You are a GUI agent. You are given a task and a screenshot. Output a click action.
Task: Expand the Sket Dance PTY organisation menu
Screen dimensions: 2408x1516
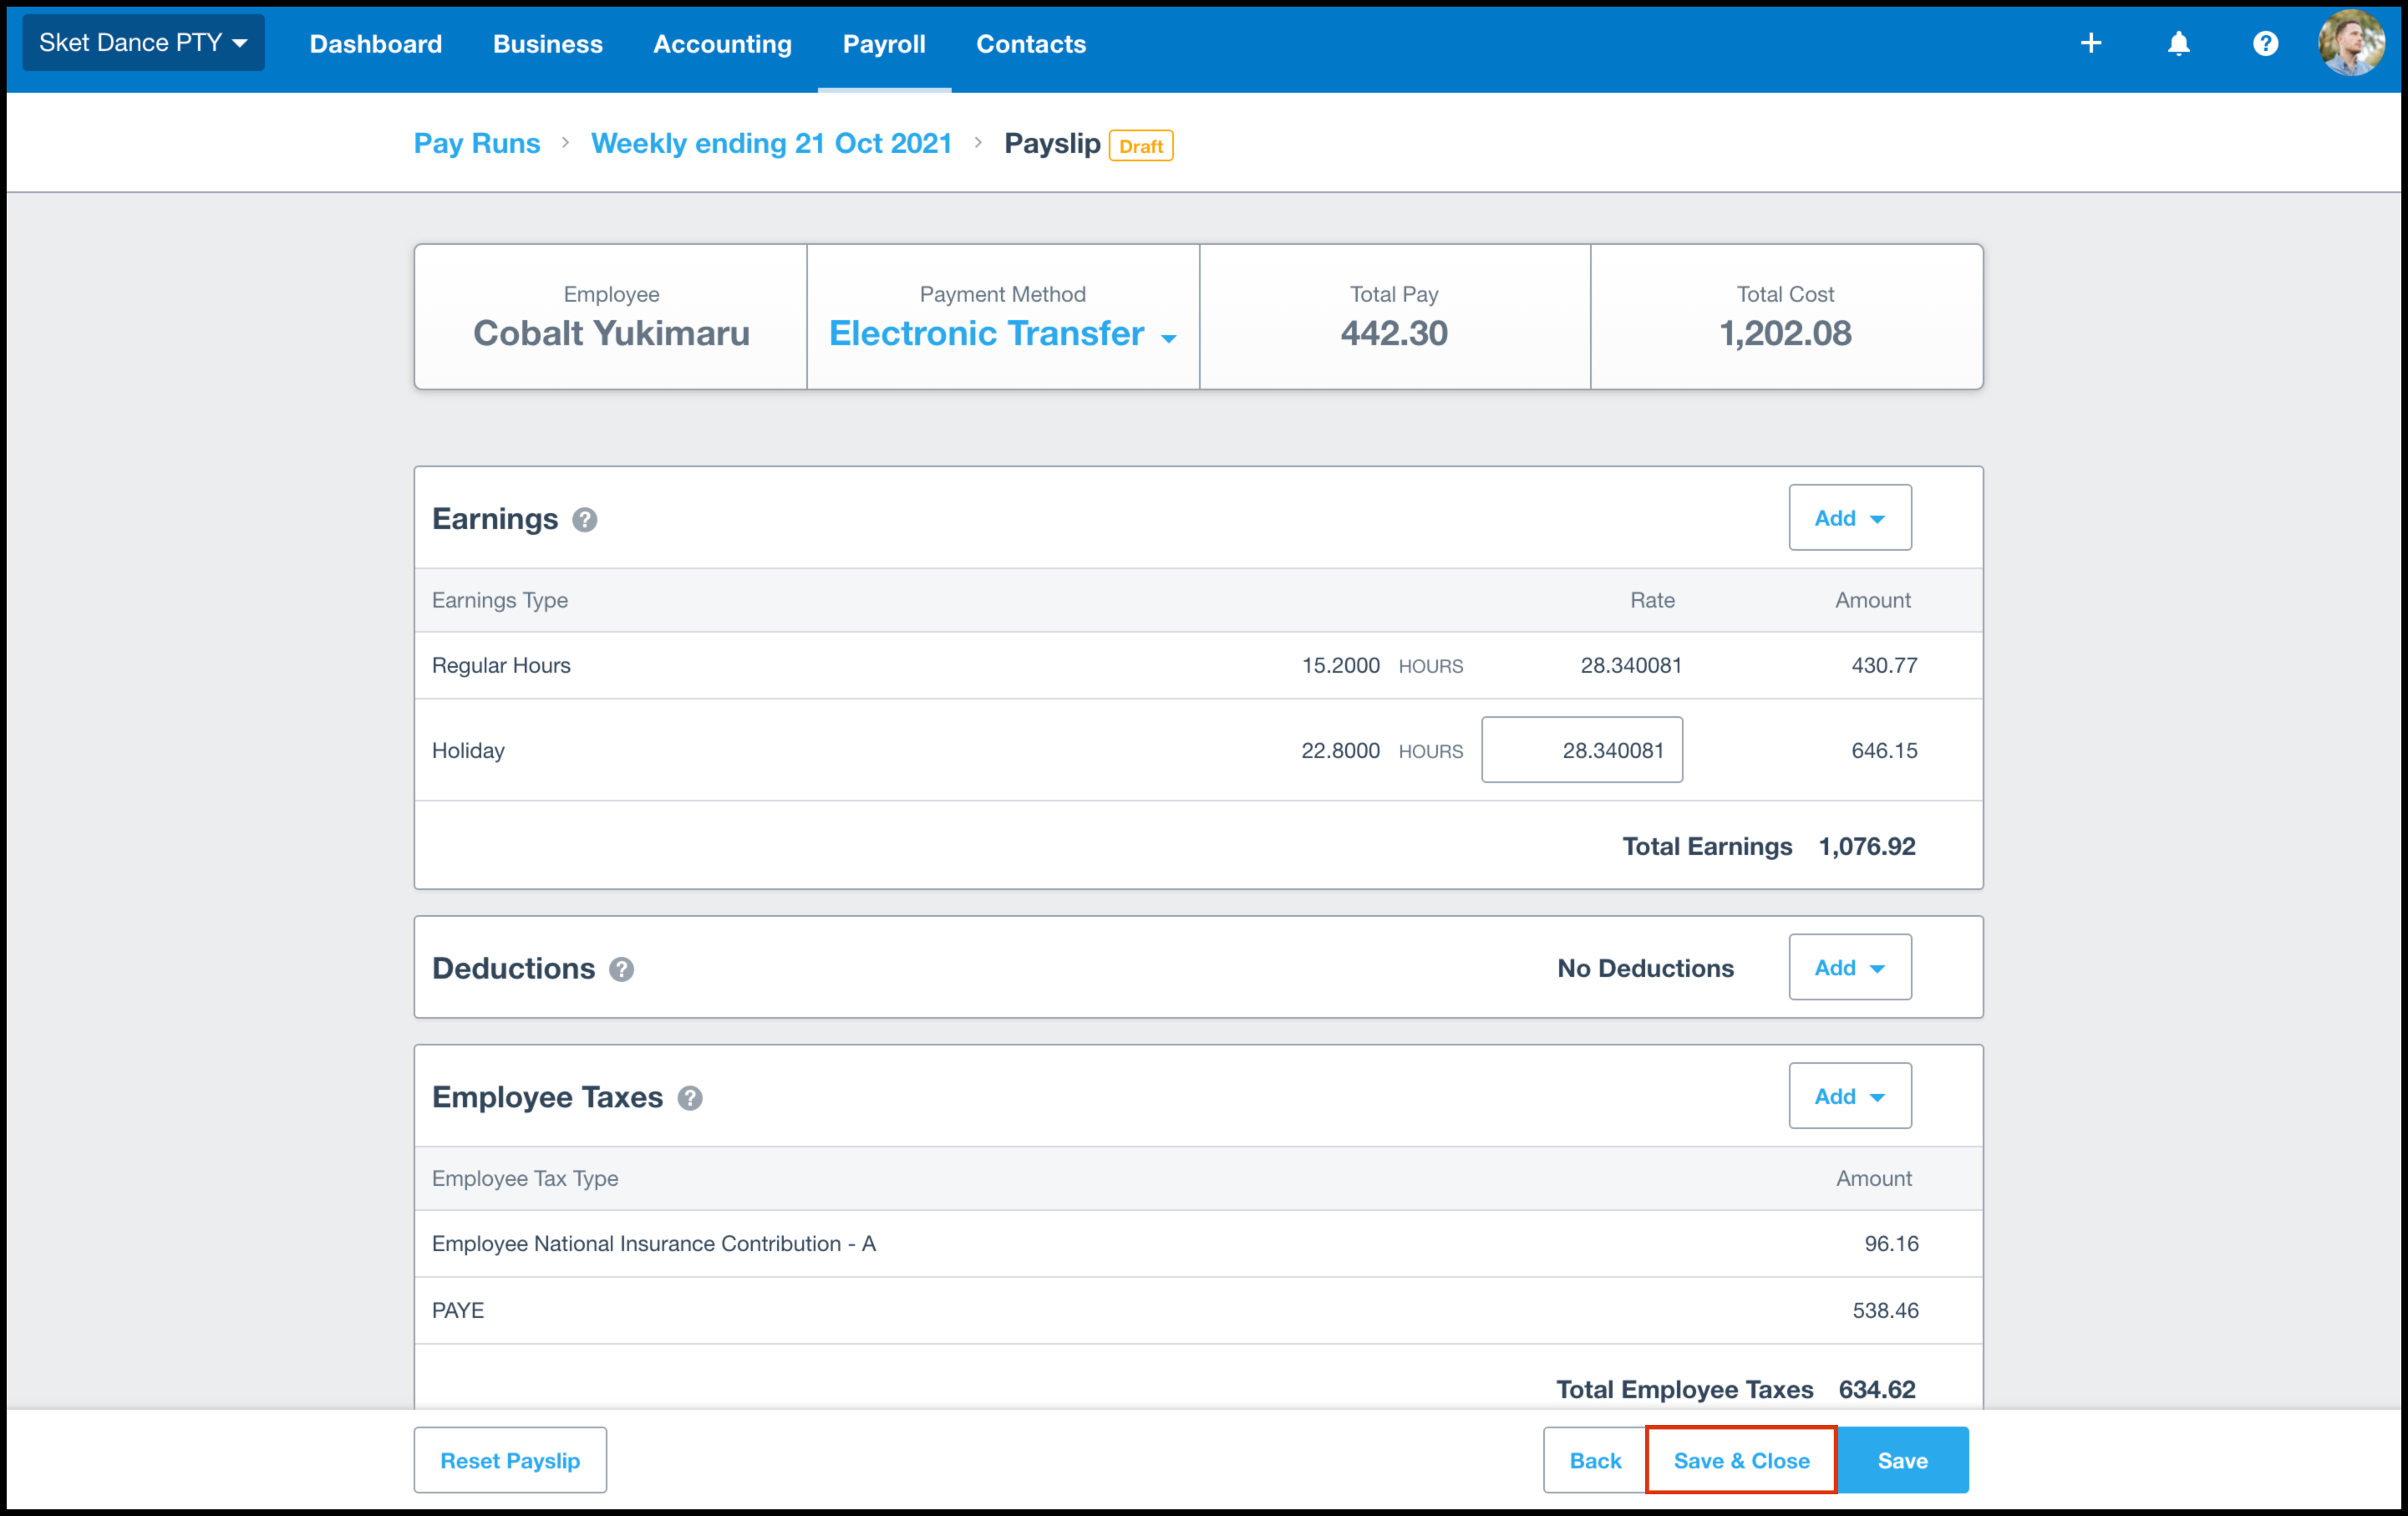(x=143, y=43)
